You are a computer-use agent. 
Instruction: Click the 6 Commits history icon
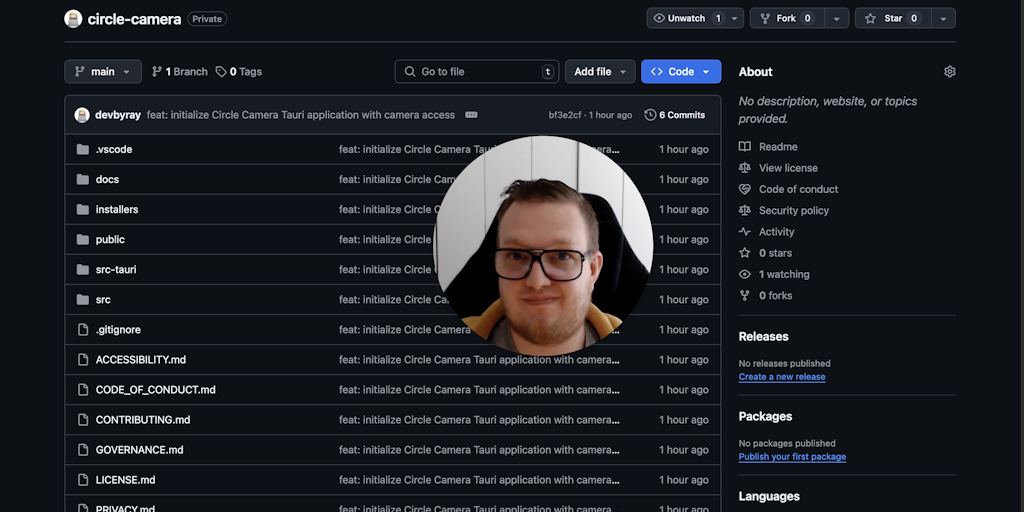coord(650,115)
